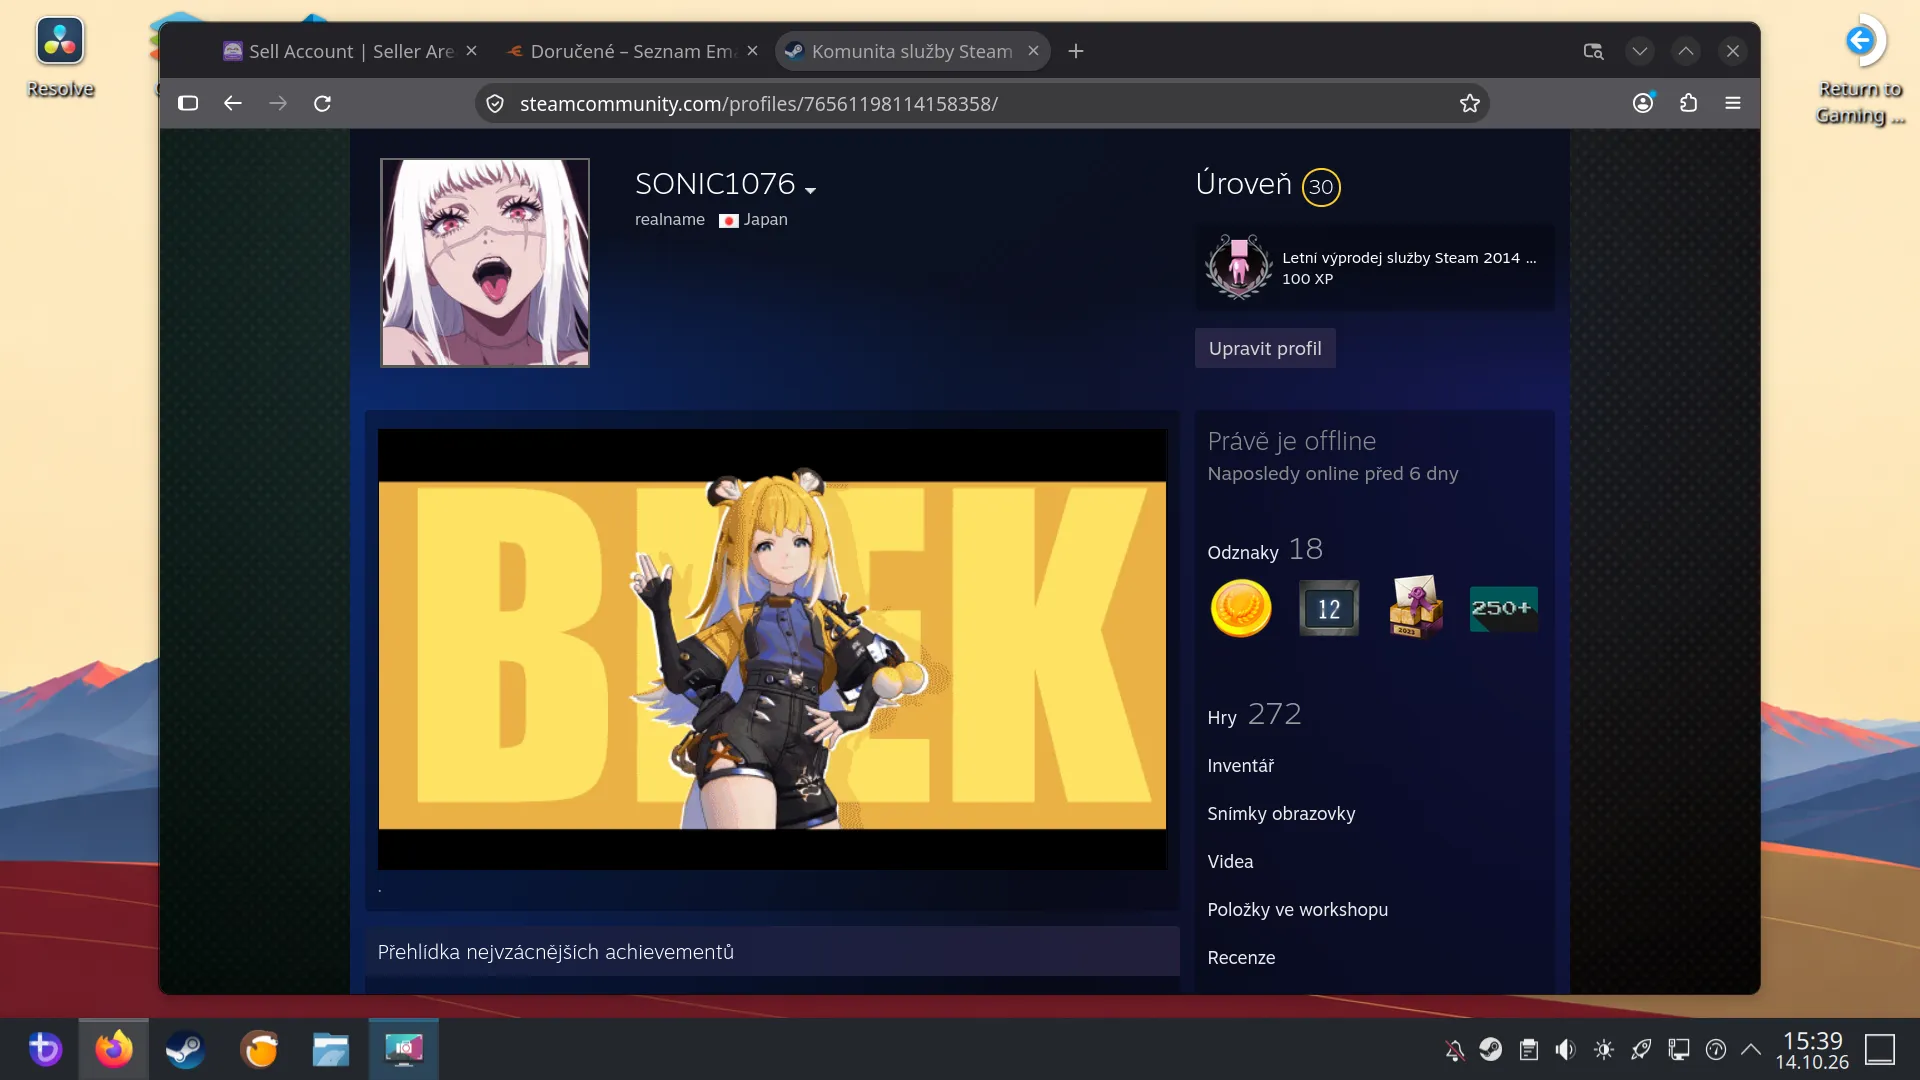Click the Upravit profil button
This screenshot has width=1920, height=1080.
pyautogui.click(x=1265, y=348)
